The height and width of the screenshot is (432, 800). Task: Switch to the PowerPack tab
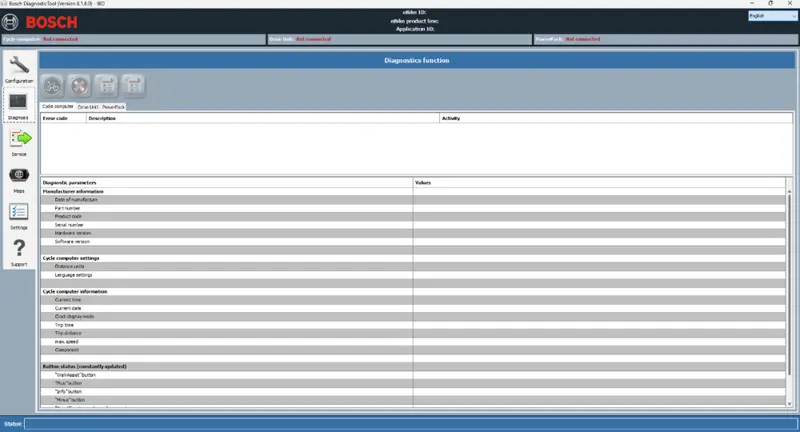click(x=113, y=107)
